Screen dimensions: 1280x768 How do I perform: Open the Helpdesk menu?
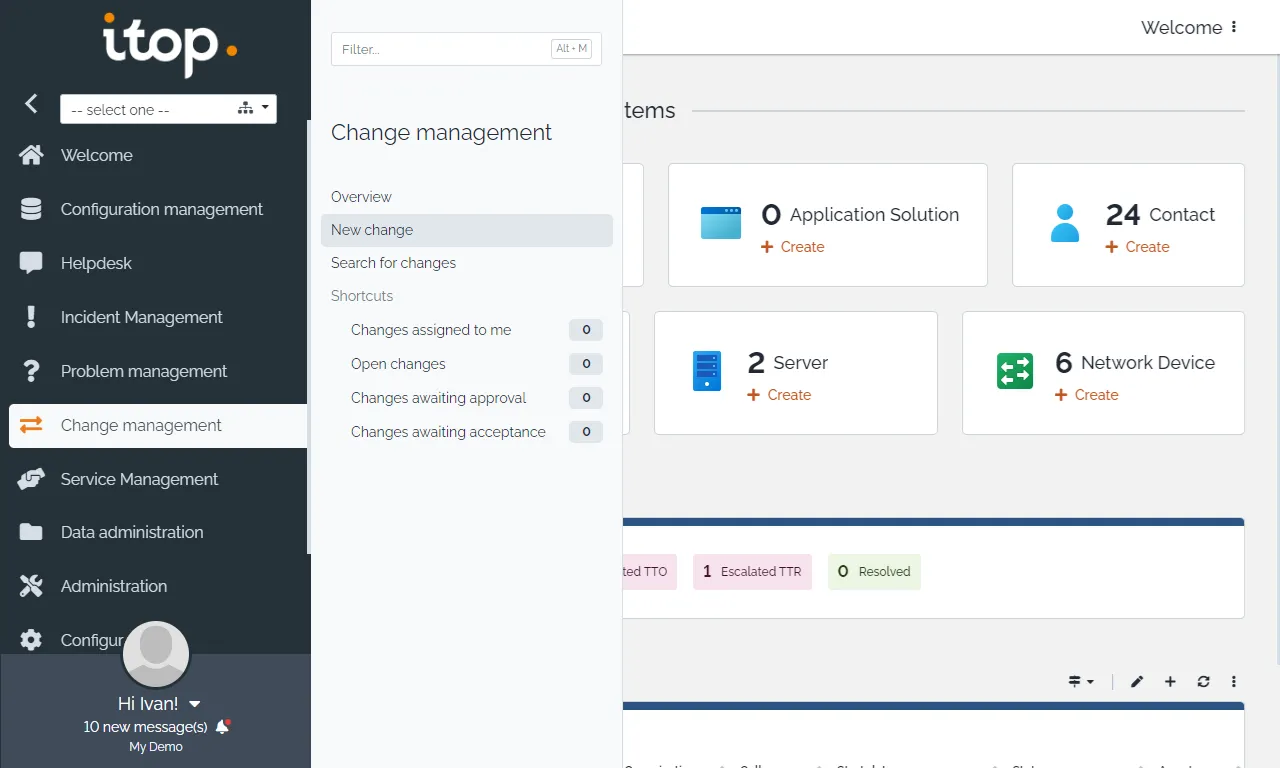[96, 263]
